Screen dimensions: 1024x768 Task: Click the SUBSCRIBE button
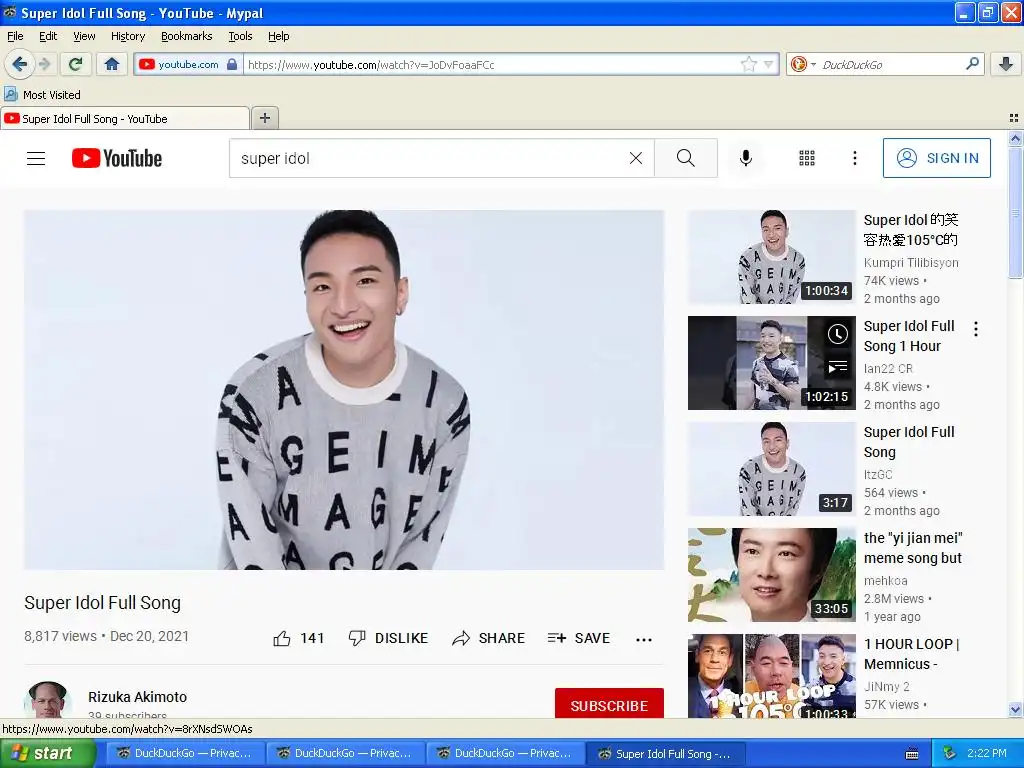609,705
